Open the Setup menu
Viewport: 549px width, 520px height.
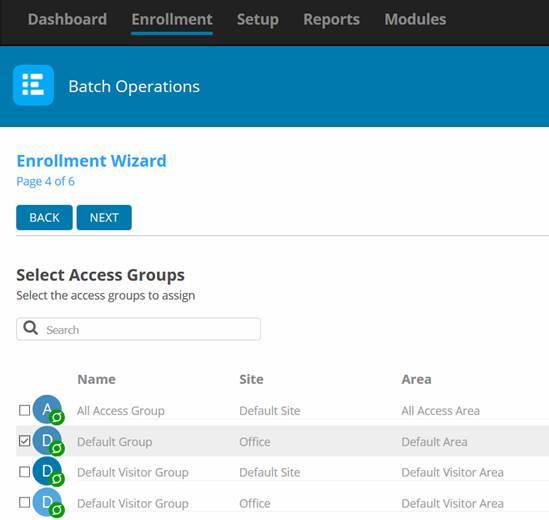point(258,19)
